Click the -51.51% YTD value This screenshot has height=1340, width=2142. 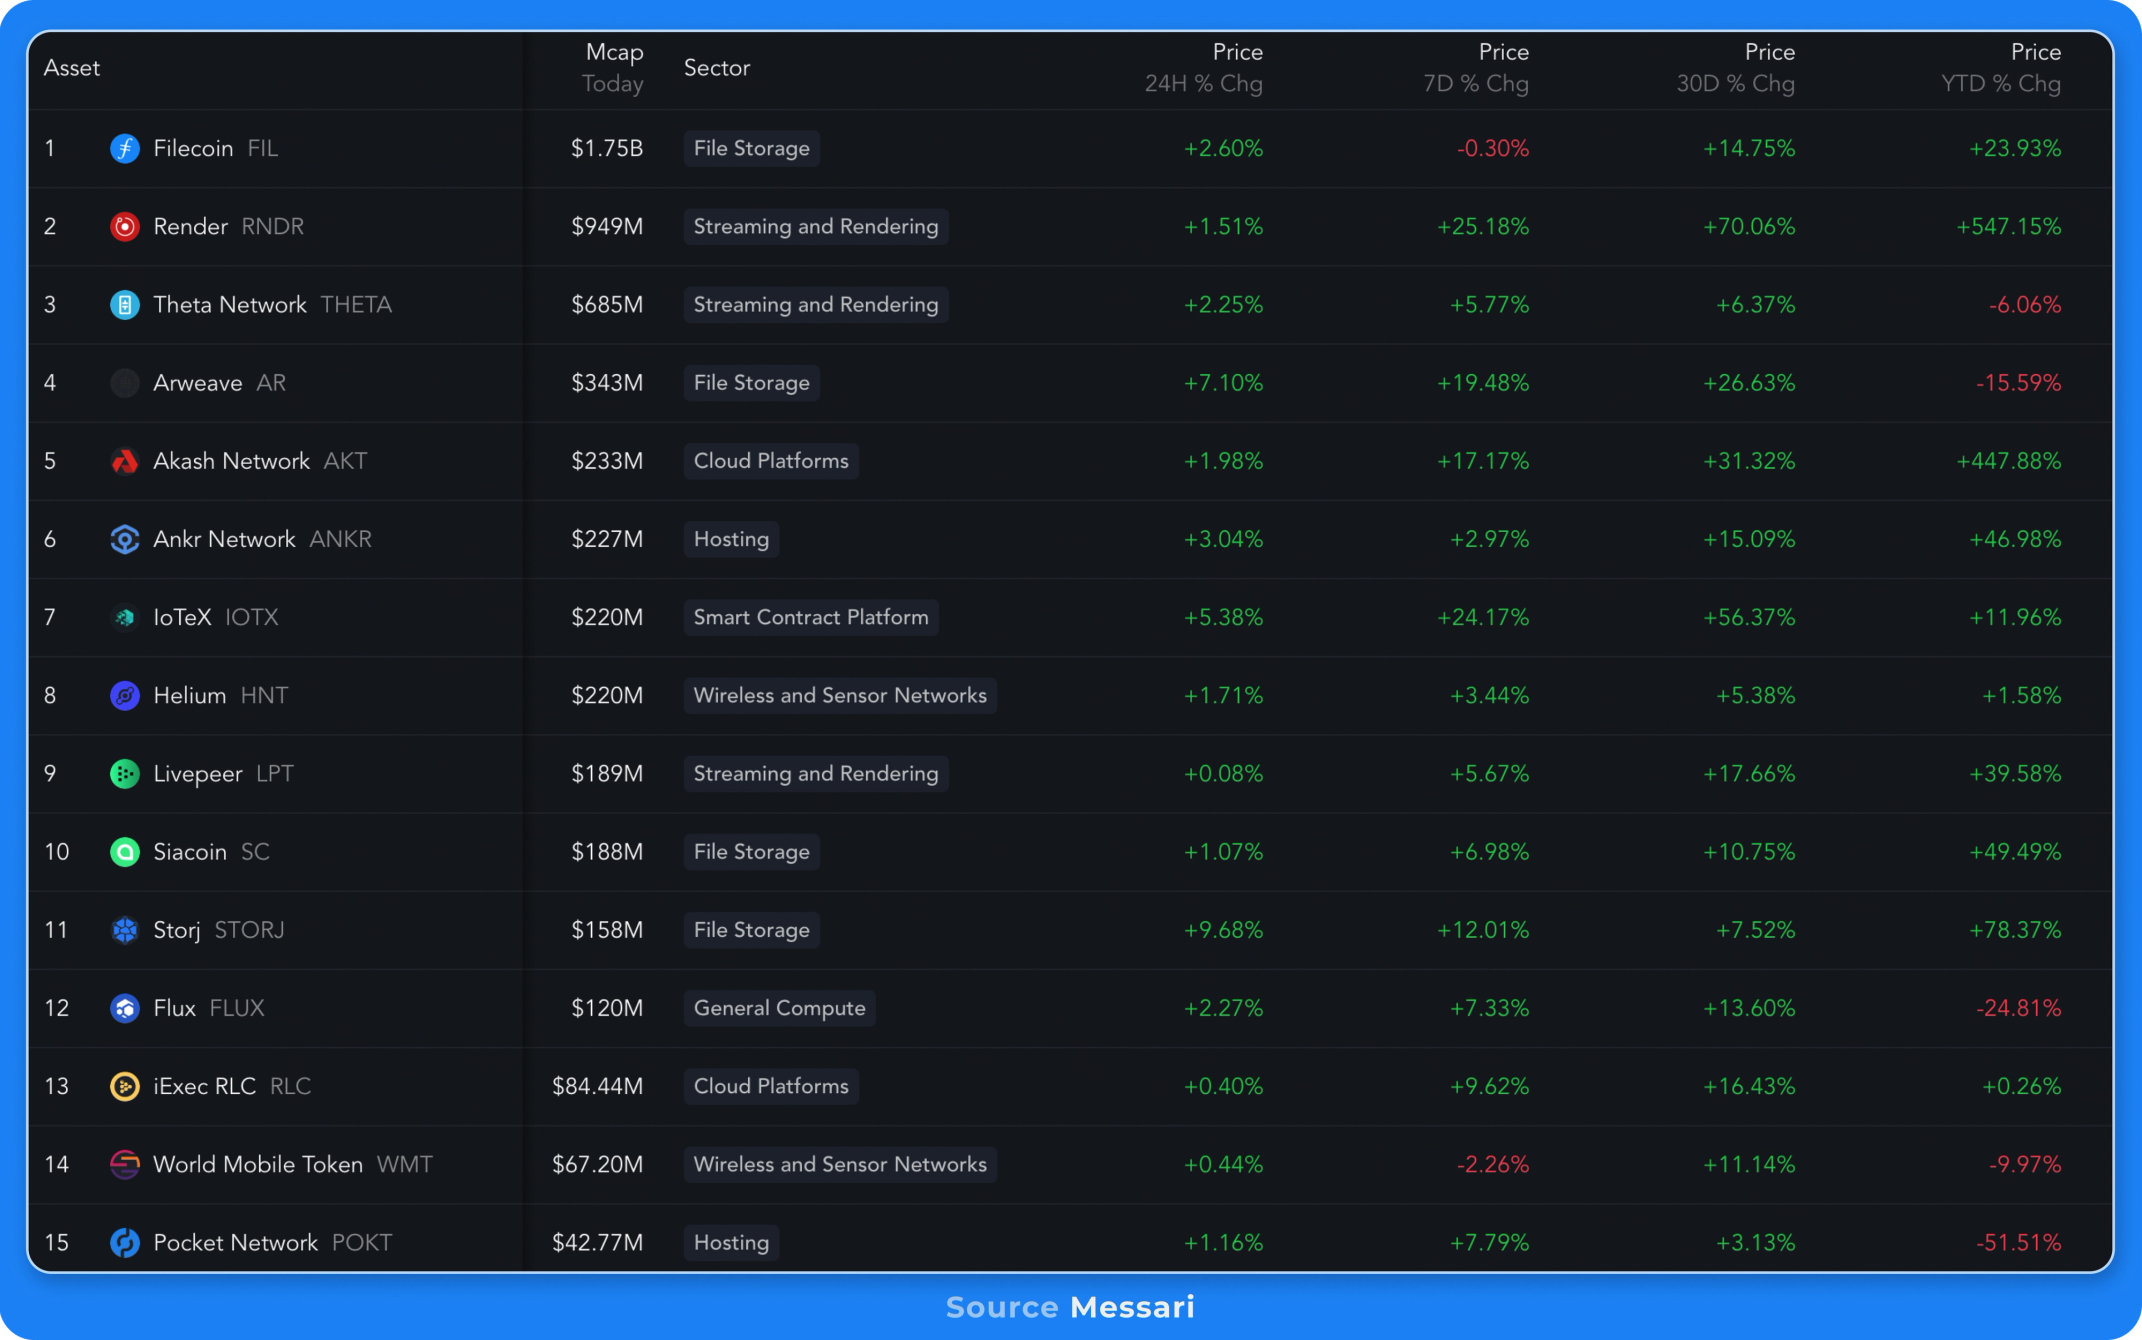pyautogui.click(x=2018, y=1242)
